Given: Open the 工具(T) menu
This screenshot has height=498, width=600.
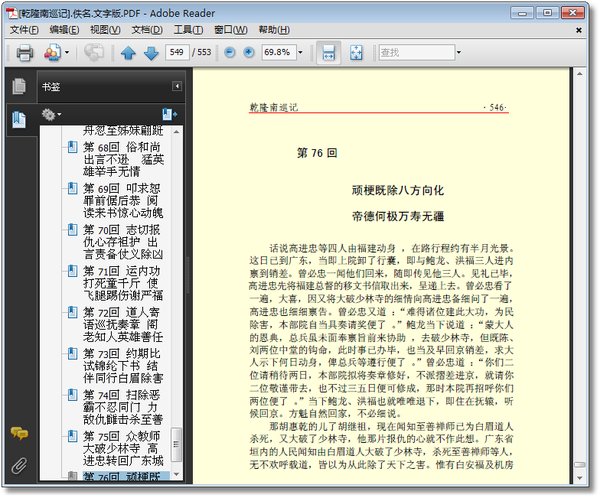Looking at the screenshot, I should (188, 30).
